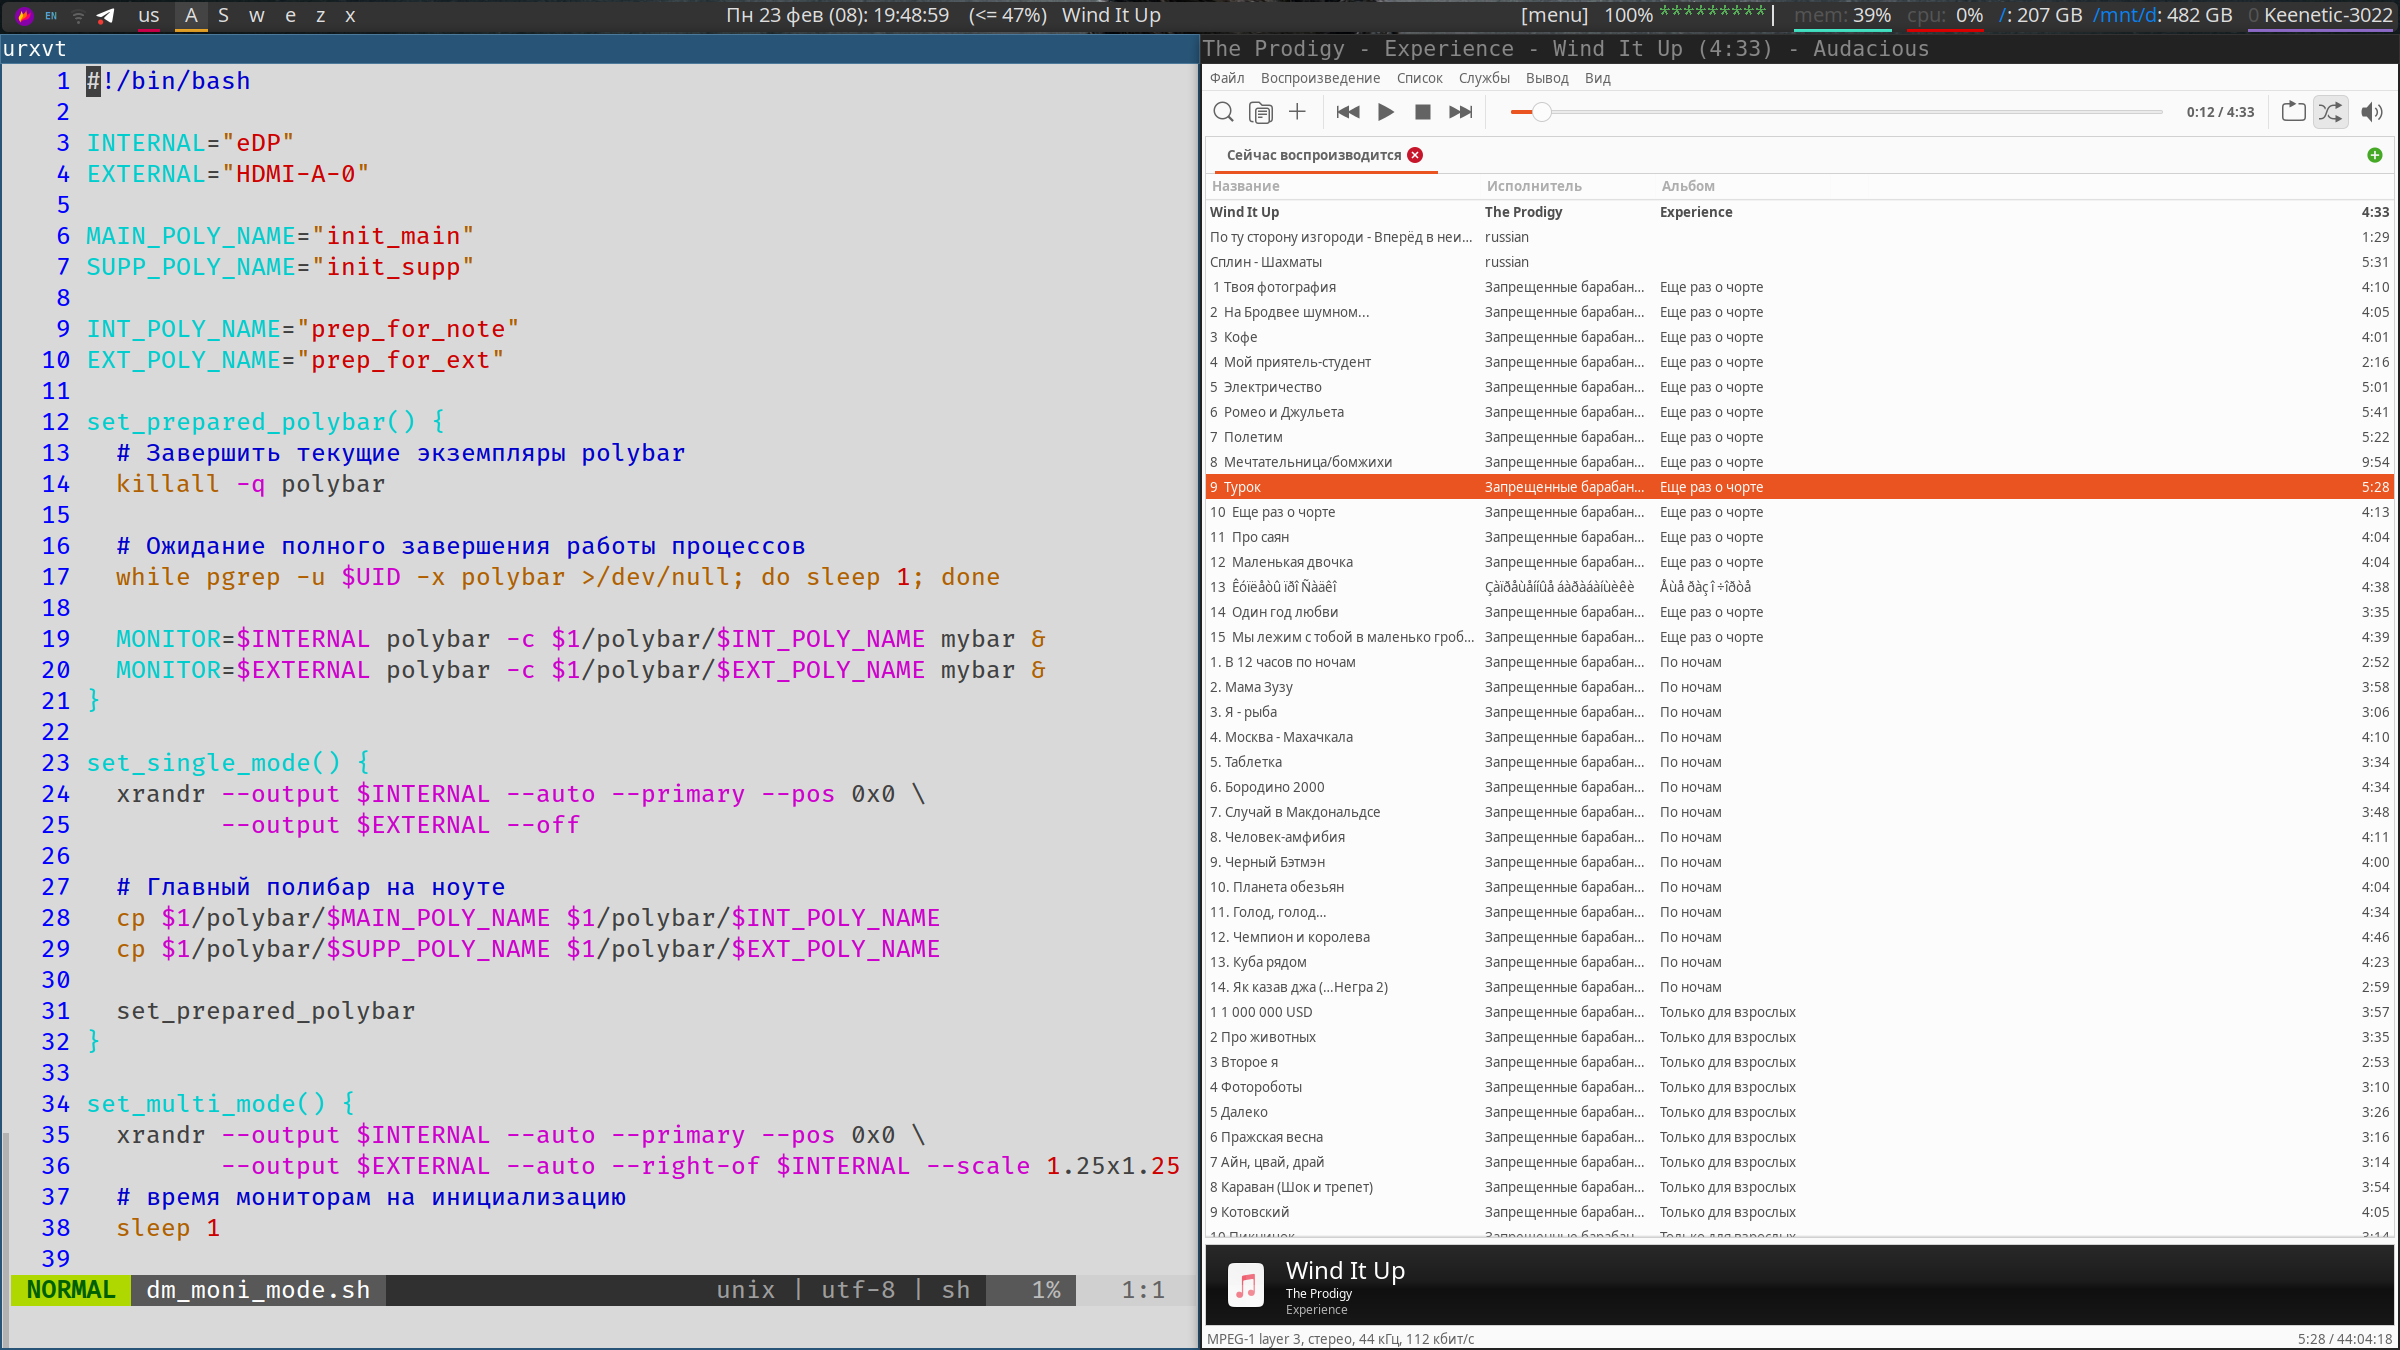Viewport: 2400px width, 1350px height.
Task: Open the Службы menu
Action: tap(1484, 78)
